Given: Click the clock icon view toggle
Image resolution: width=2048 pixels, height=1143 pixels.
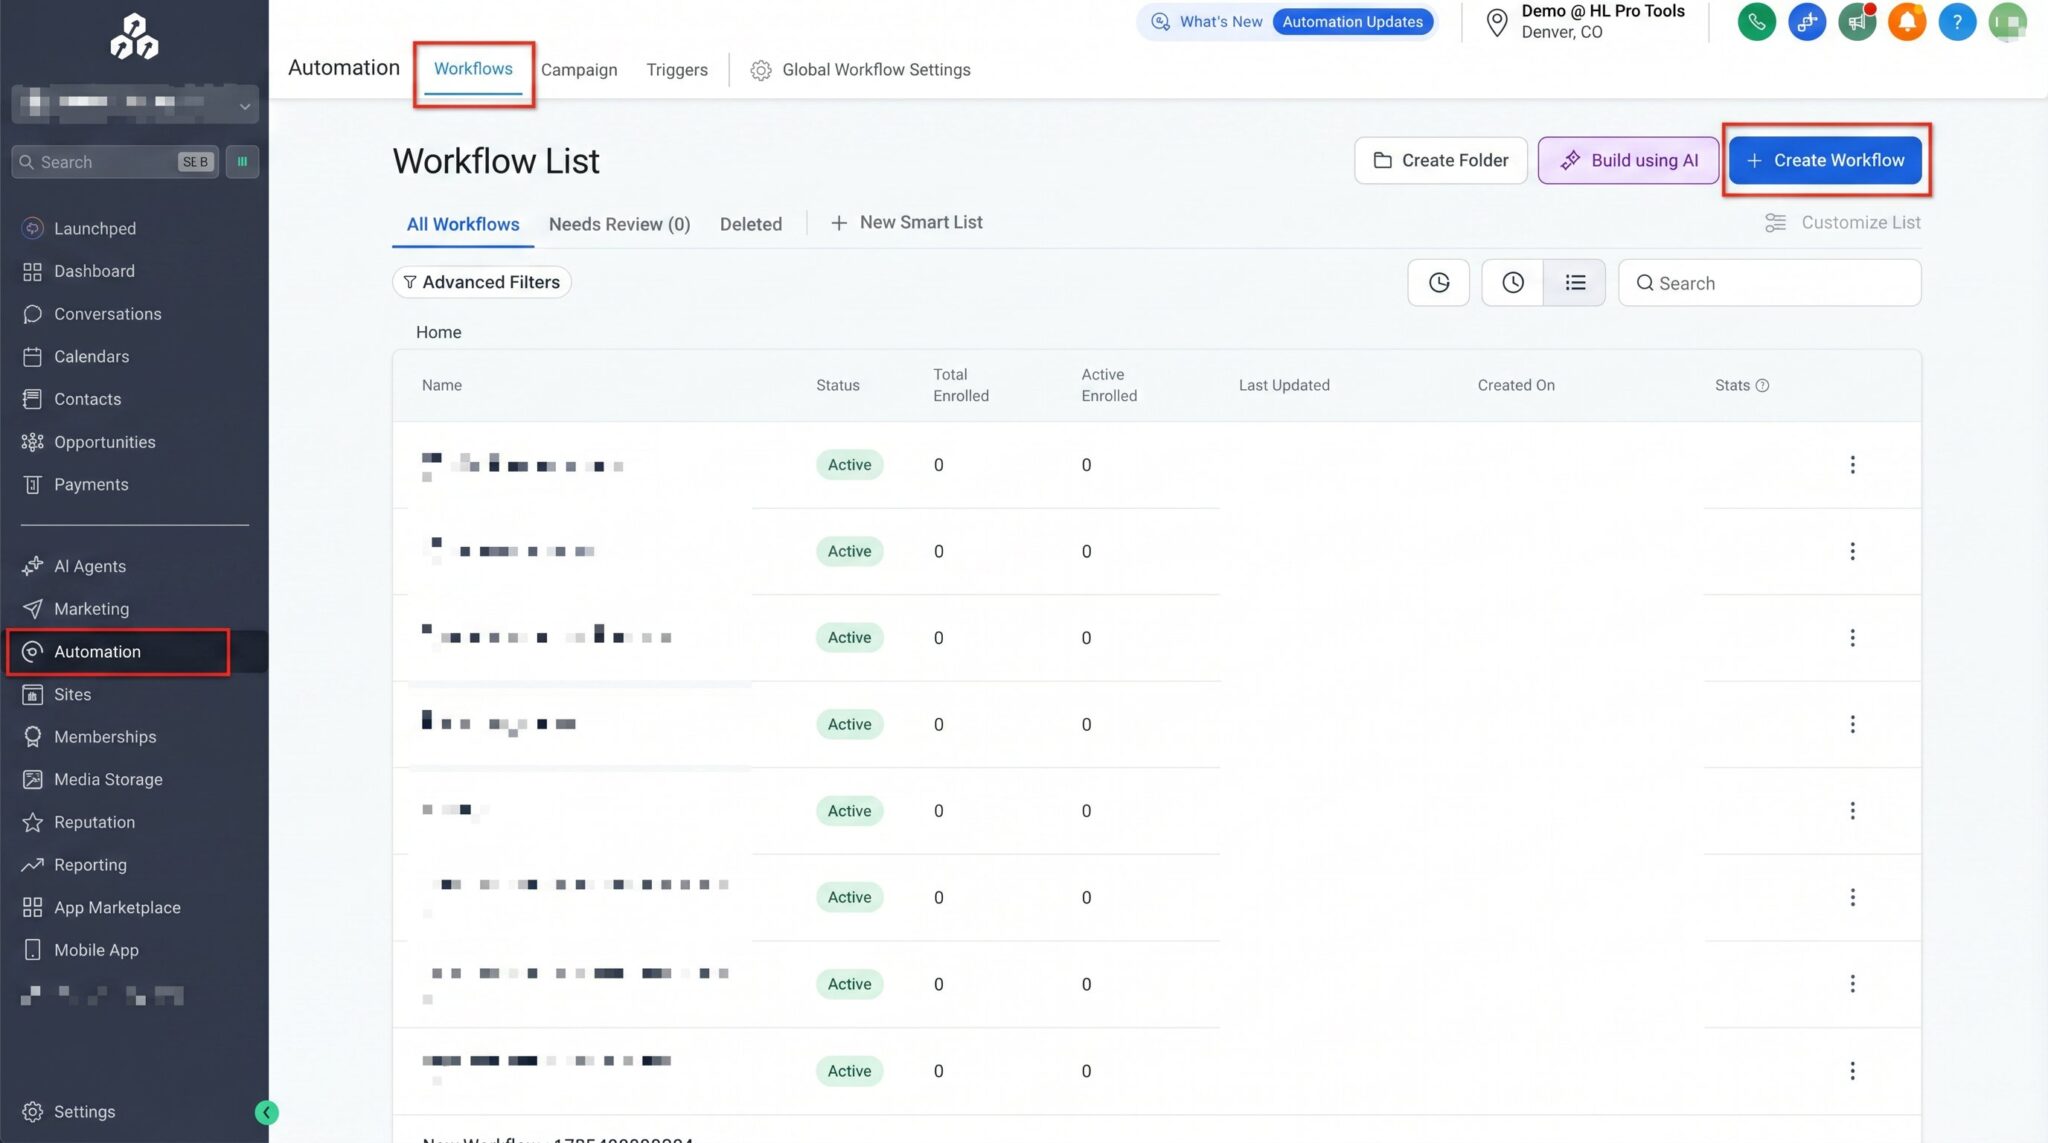Looking at the screenshot, I should (1513, 283).
